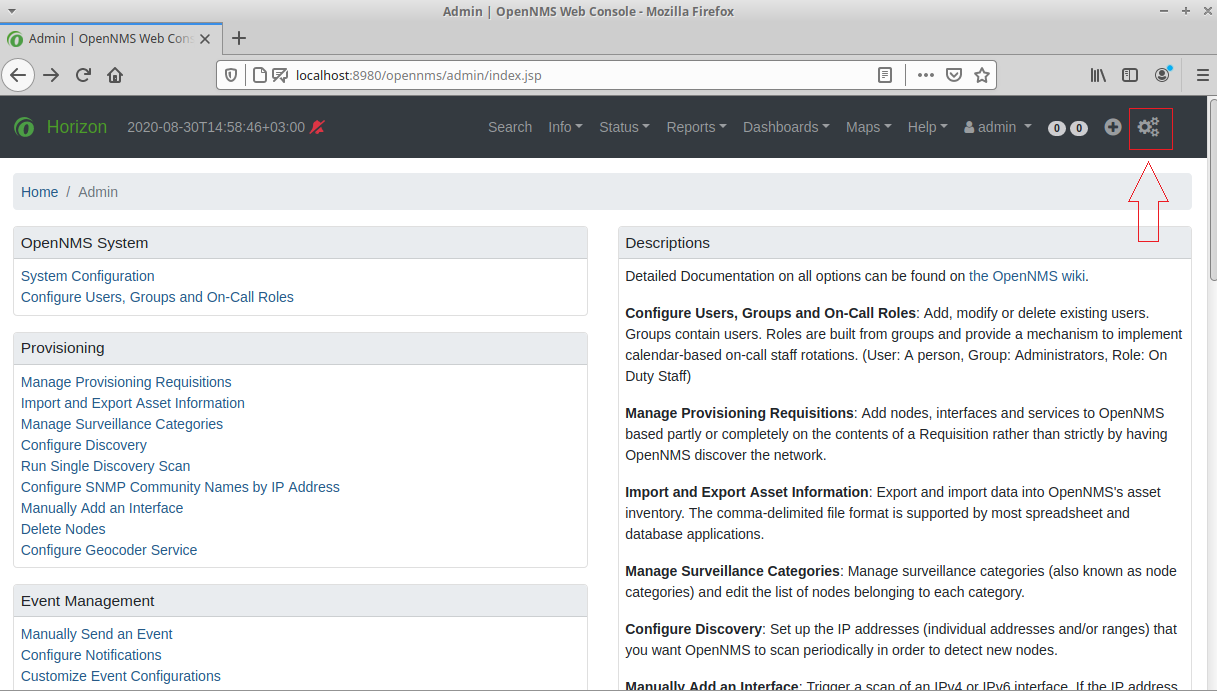The width and height of the screenshot is (1218, 691).
Task: Open Import and Export Asset Information
Action: pyautogui.click(x=133, y=403)
